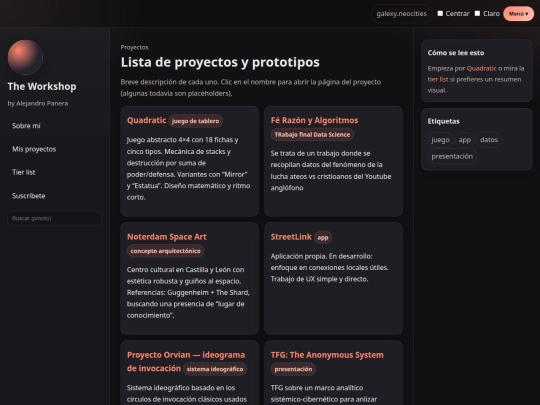540x405 pixels.
Task: Open the Quadratic project card title
Action: coord(146,120)
